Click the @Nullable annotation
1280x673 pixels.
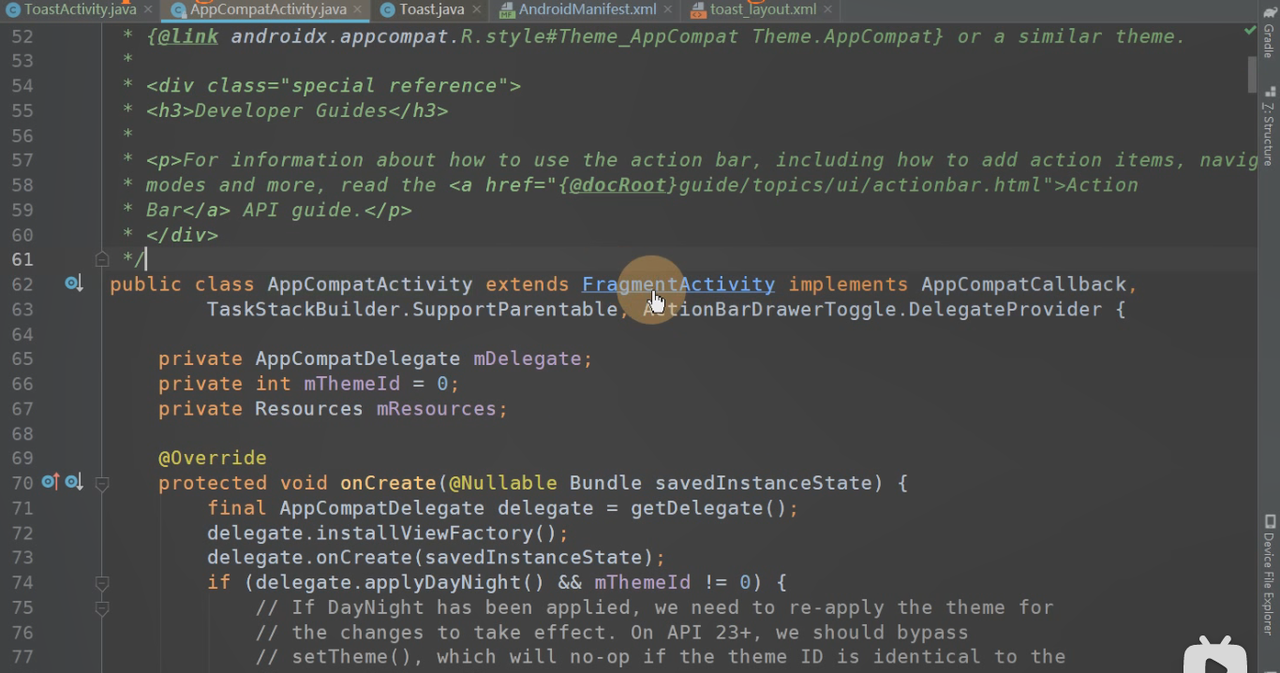[503, 483]
